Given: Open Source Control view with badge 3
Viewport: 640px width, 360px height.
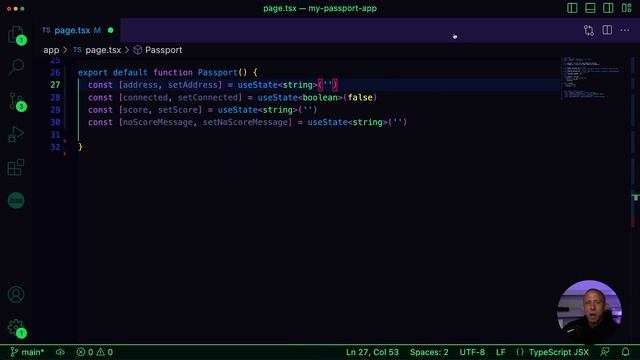Looking at the screenshot, I should 16,101.
